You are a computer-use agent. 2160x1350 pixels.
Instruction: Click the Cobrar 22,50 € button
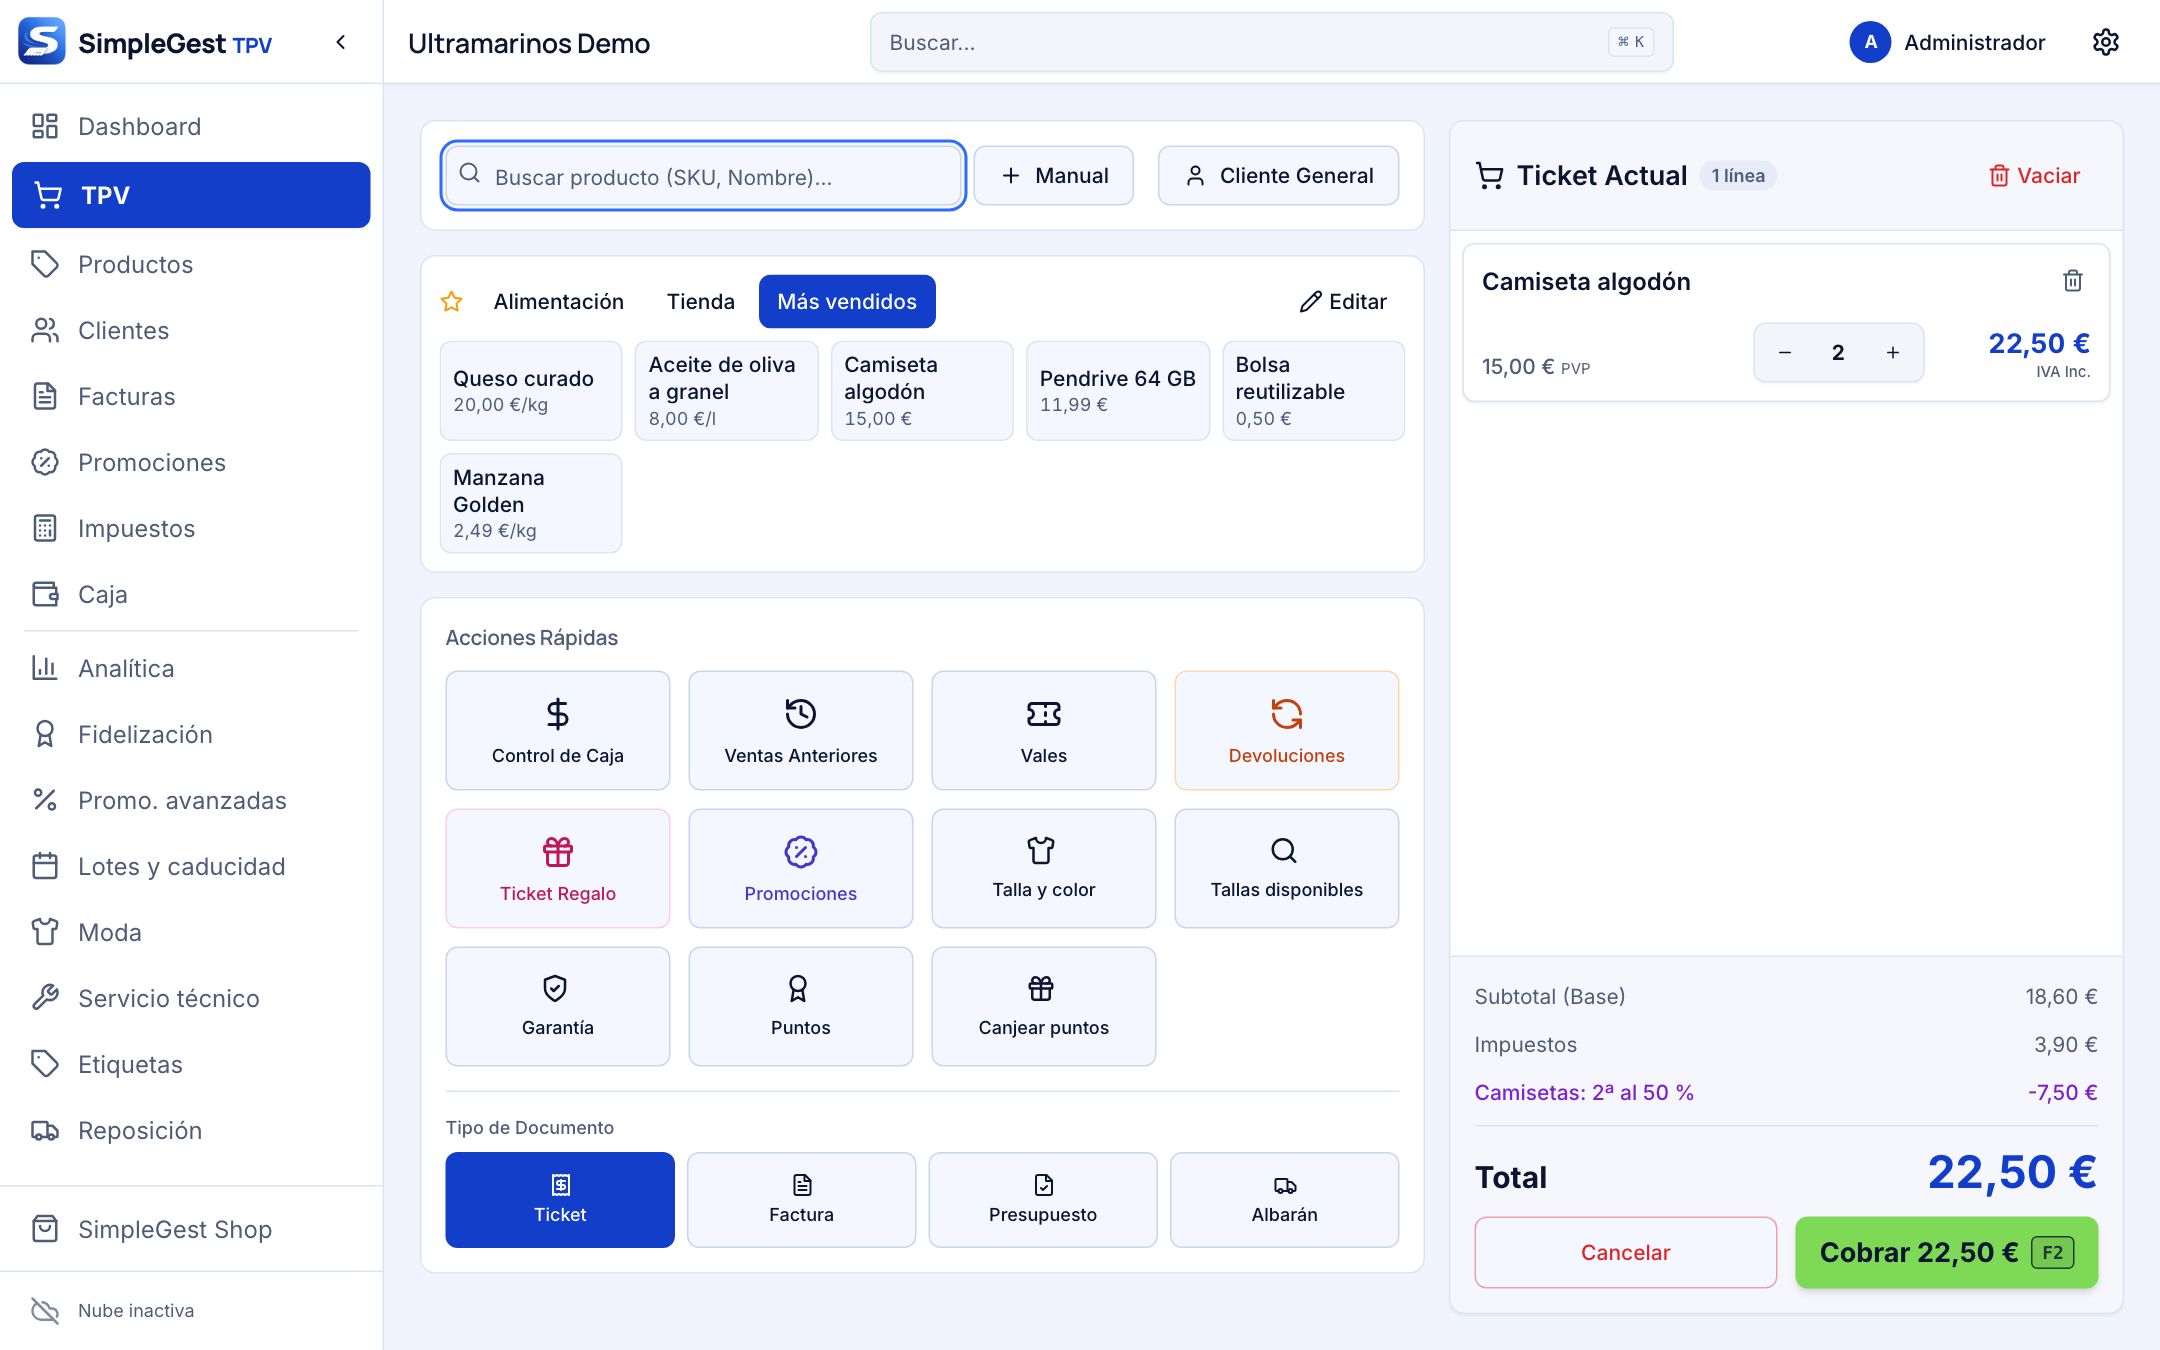point(1946,1252)
